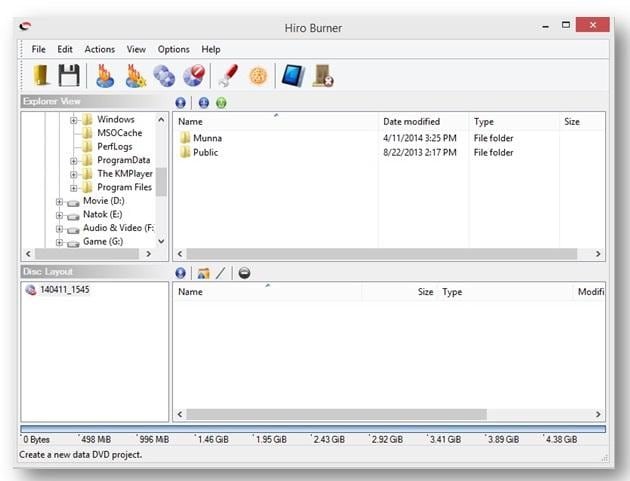Click the Disc Layout panel header

94,272
